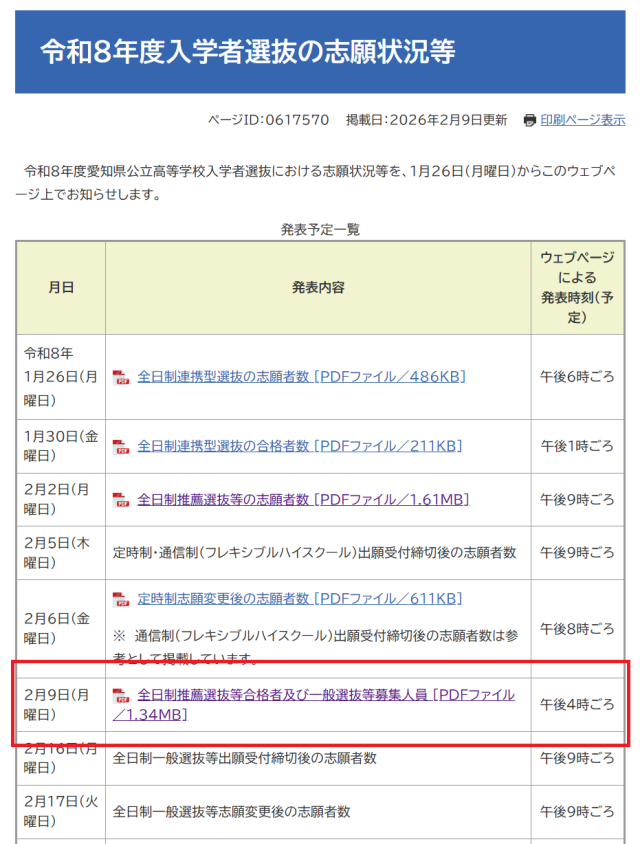Click the ウェブページによる発表時刻 column header
The image size is (640, 844).
click(x=577, y=288)
